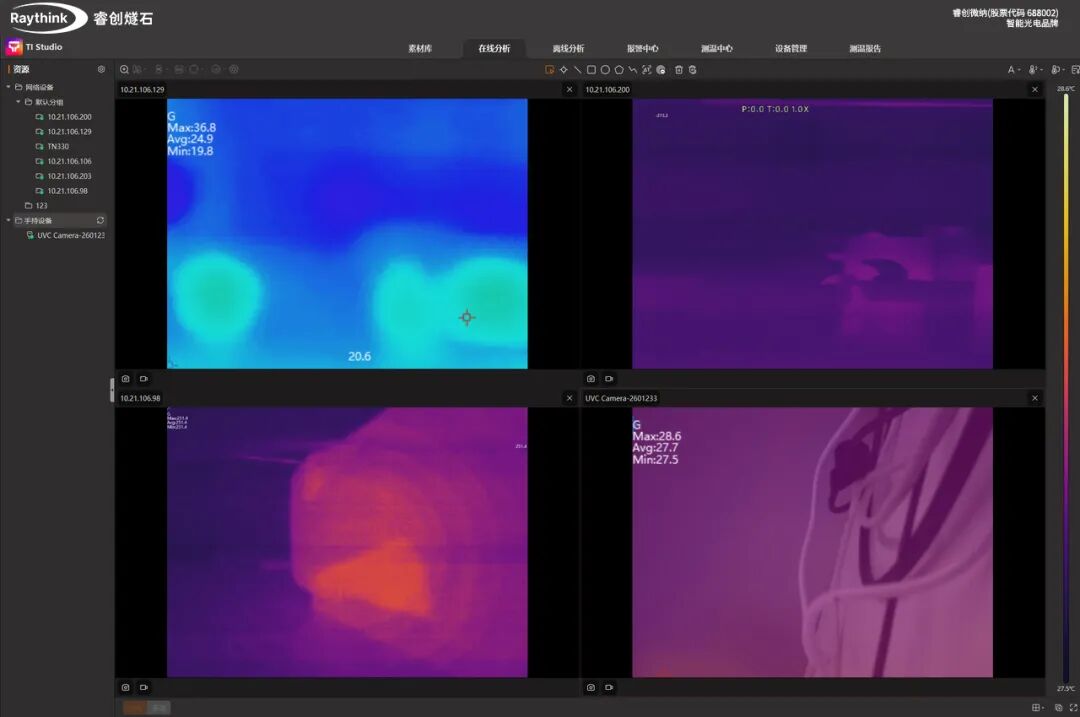Viewport: 1080px width, 717px height.
Task: Collapse the 手持设备 tree node
Action: (x=8, y=220)
